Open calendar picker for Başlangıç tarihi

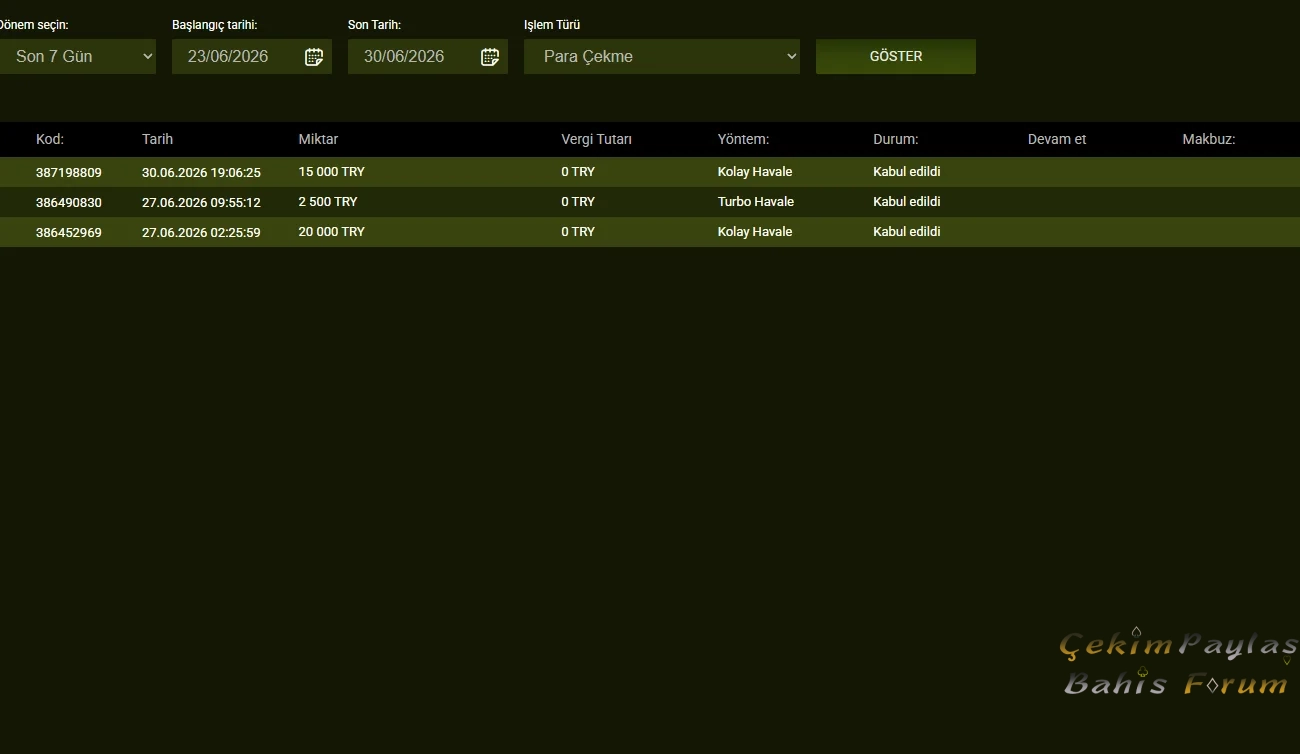[314, 57]
